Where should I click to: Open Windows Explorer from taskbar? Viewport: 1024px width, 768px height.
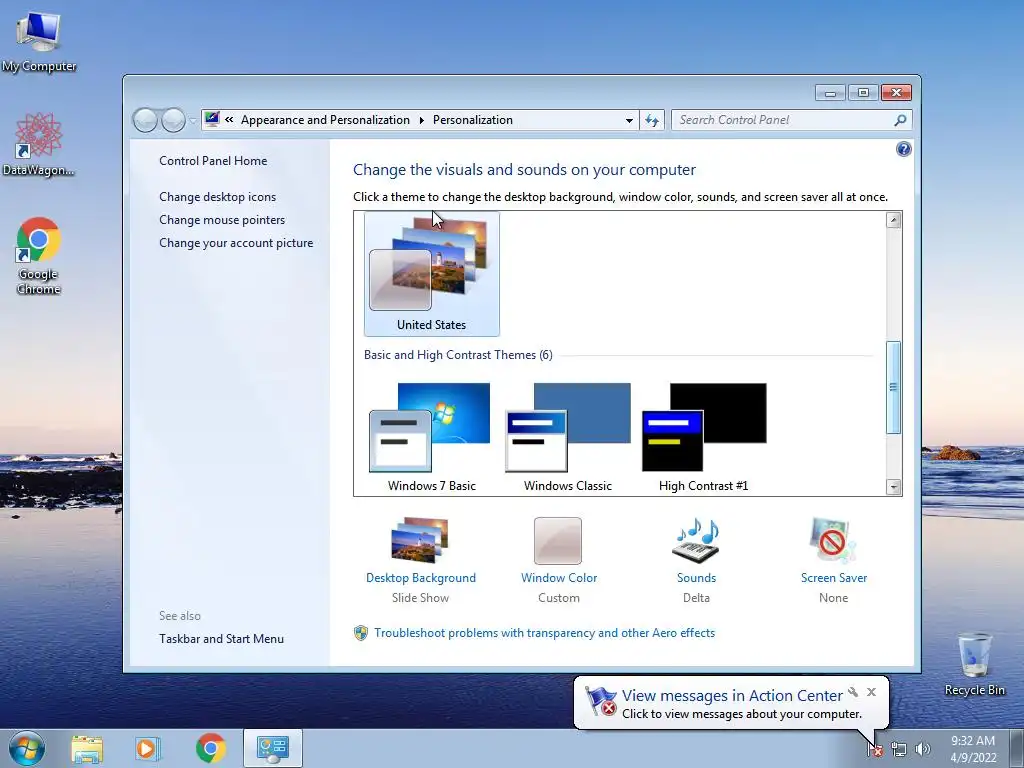87,749
